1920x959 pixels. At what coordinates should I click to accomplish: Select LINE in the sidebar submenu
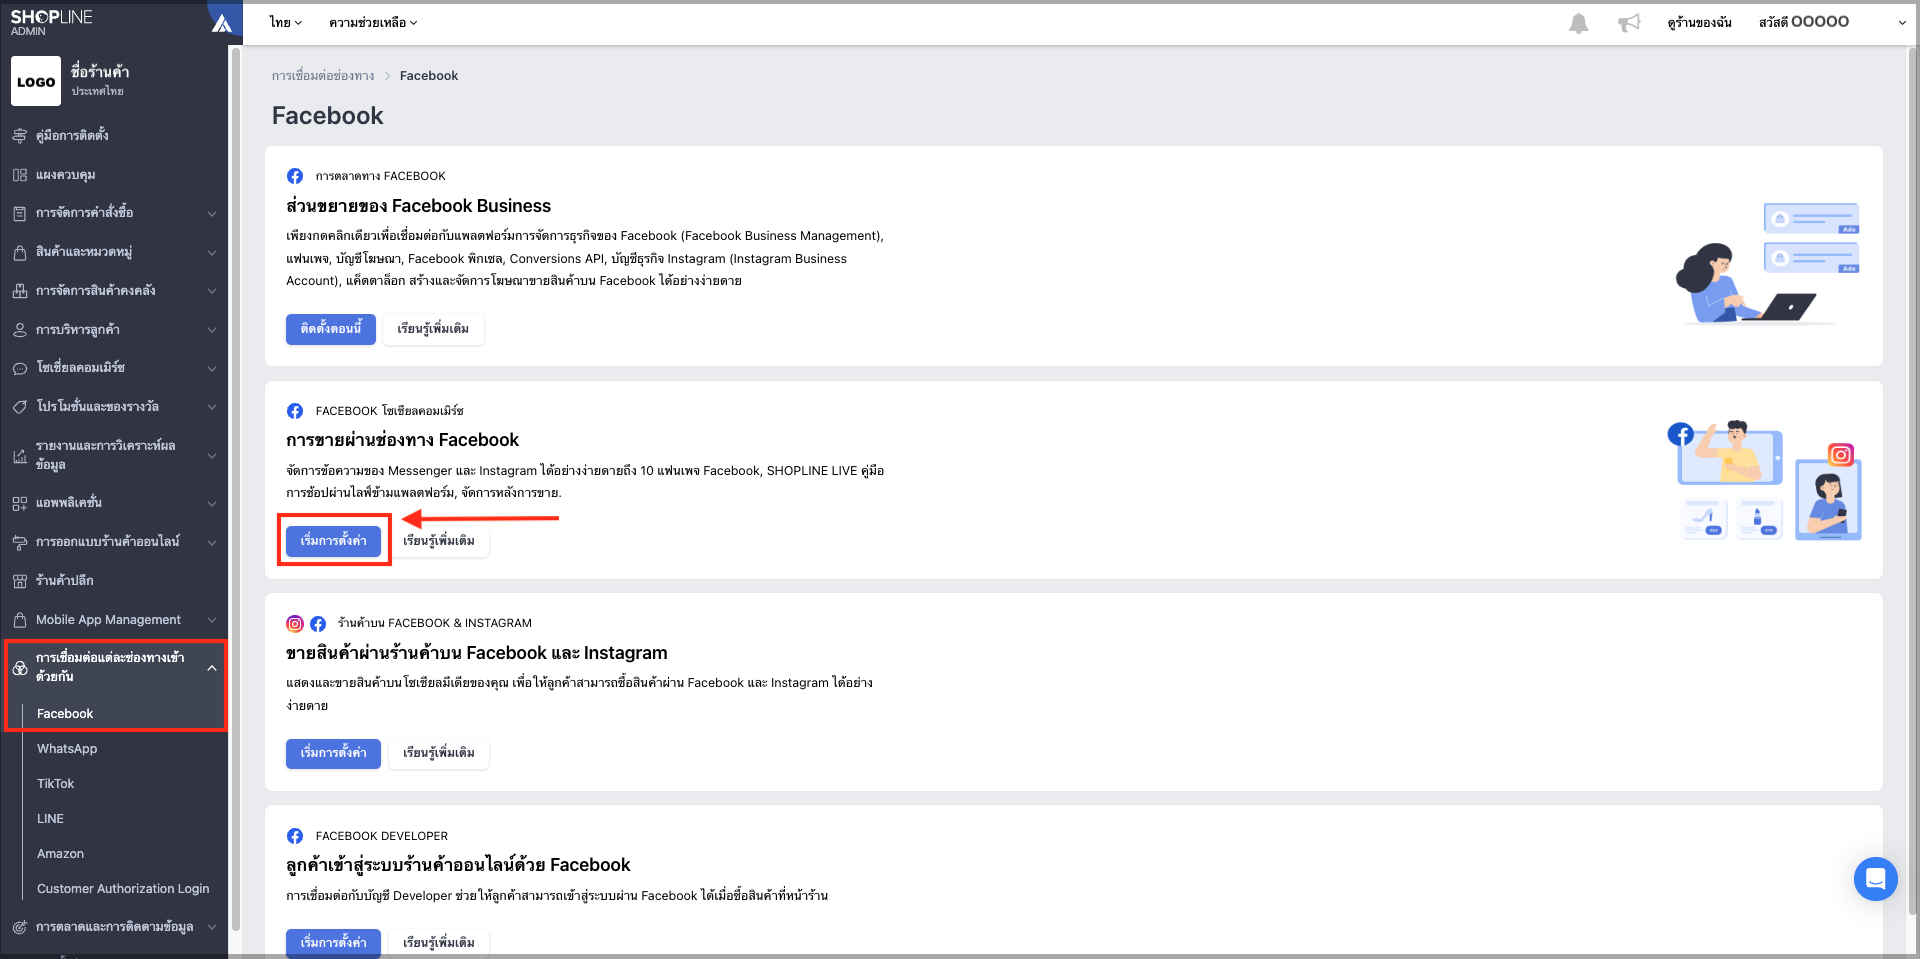(50, 819)
